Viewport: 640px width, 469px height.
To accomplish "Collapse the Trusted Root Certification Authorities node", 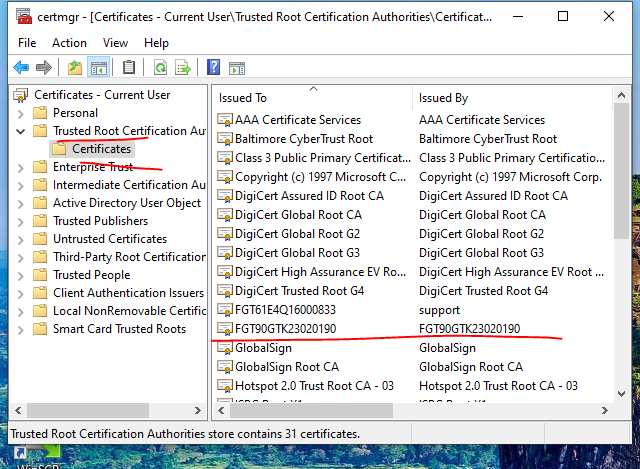I will pyautogui.click(x=20, y=131).
